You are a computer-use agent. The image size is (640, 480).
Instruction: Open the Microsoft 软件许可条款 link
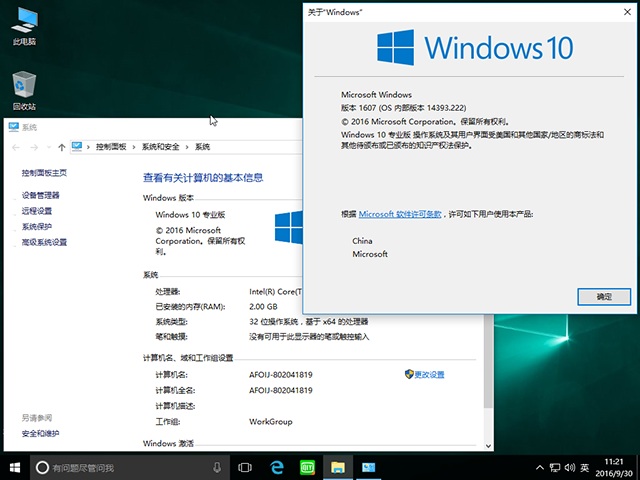tap(402, 214)
